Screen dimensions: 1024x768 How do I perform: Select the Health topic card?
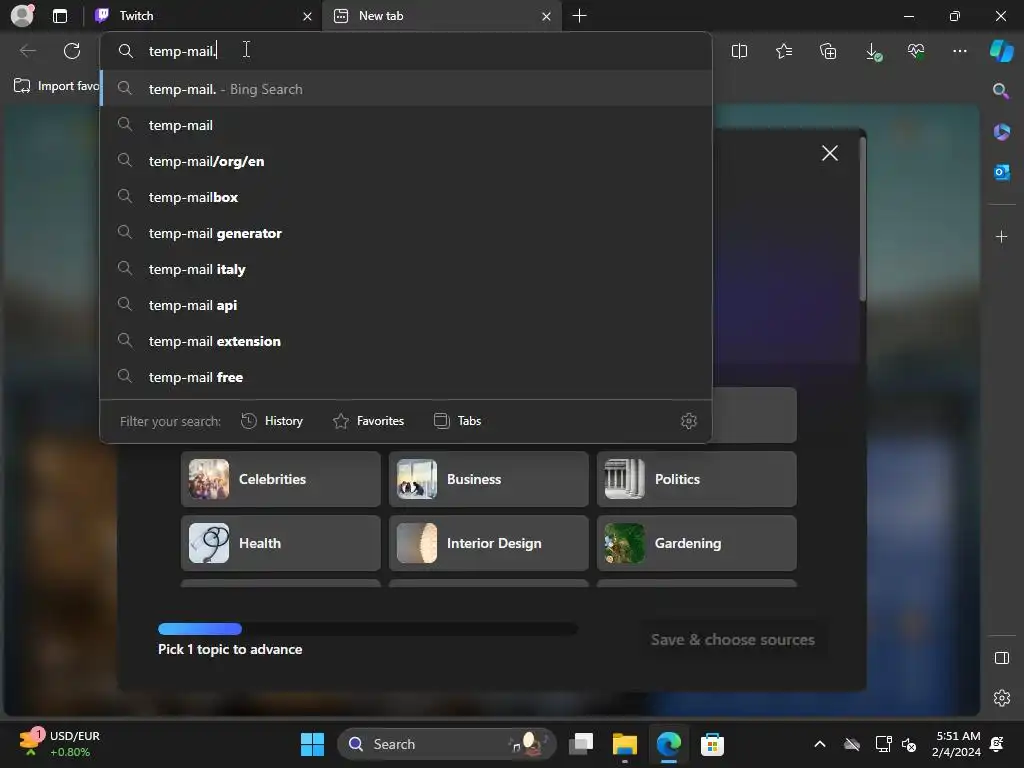(281, 543)
